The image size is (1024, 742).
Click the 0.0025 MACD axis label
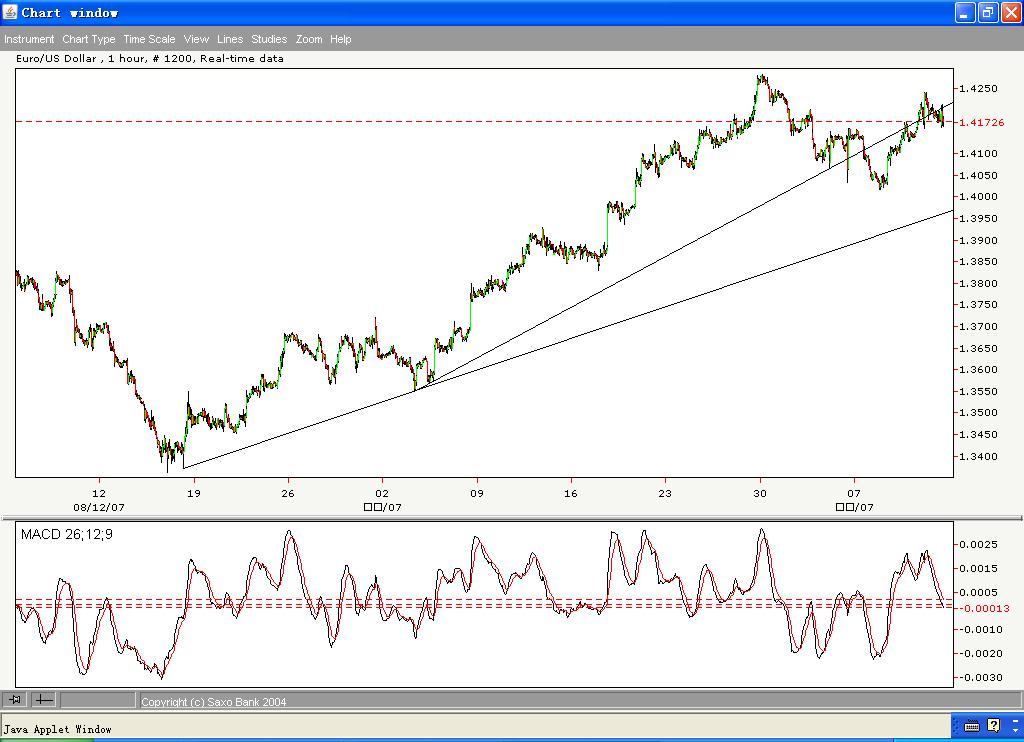coord(980,544)
